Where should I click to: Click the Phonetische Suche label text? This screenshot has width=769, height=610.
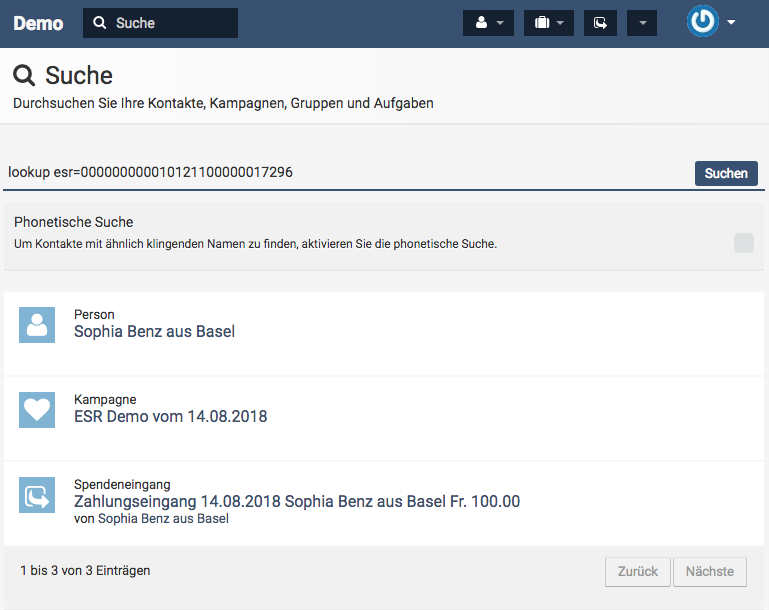click(x=74, y=222)
